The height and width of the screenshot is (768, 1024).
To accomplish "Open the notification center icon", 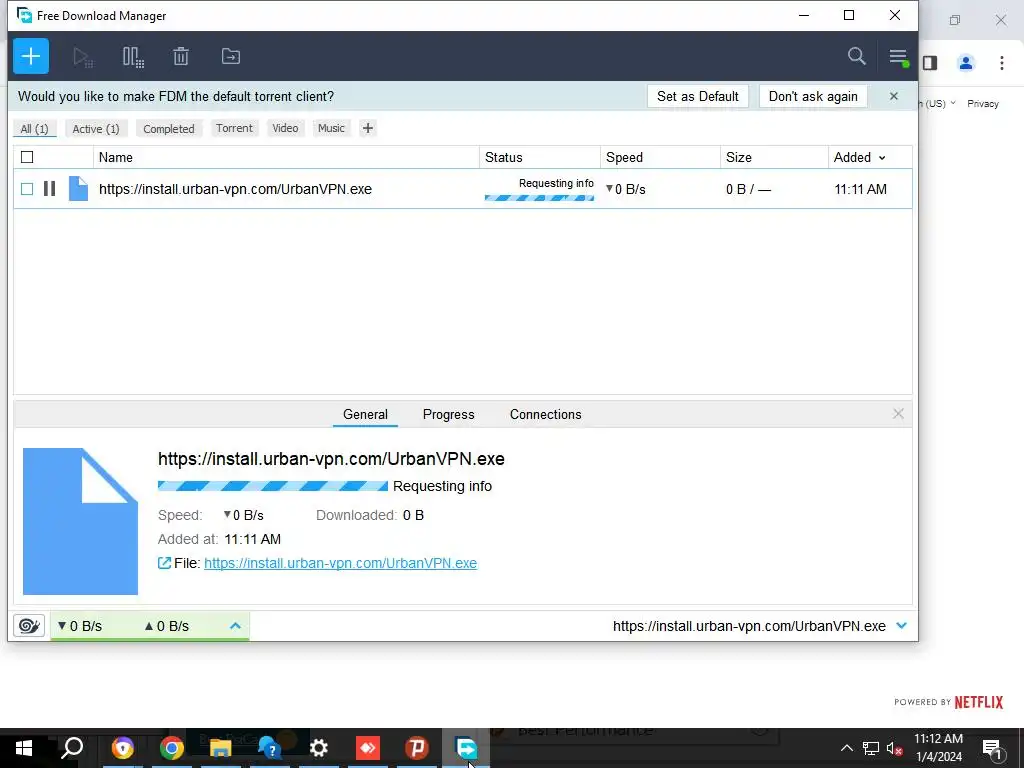I will (x=992, y=748).
